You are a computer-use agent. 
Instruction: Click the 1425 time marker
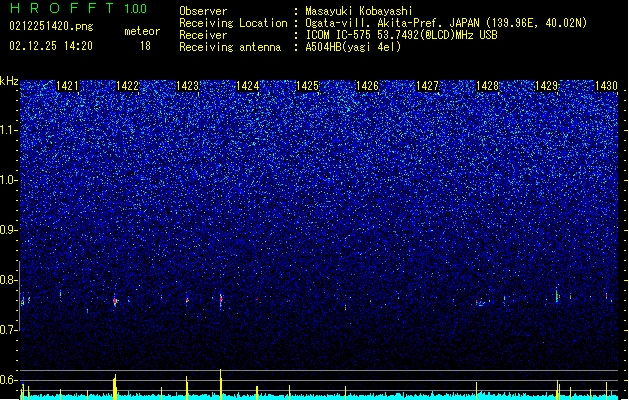point(307,86)
